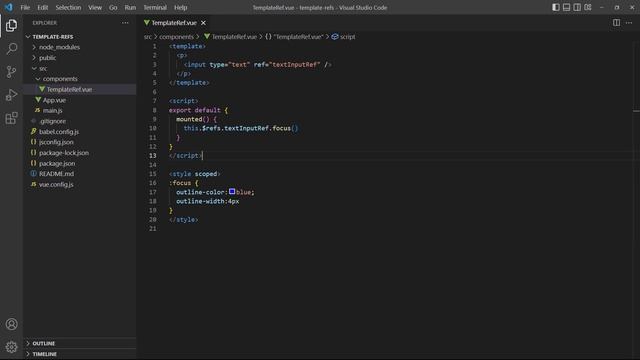
Task: Click TemplateRef.vue file breadcrumb with Vue icon
Action: click(230, 37)
